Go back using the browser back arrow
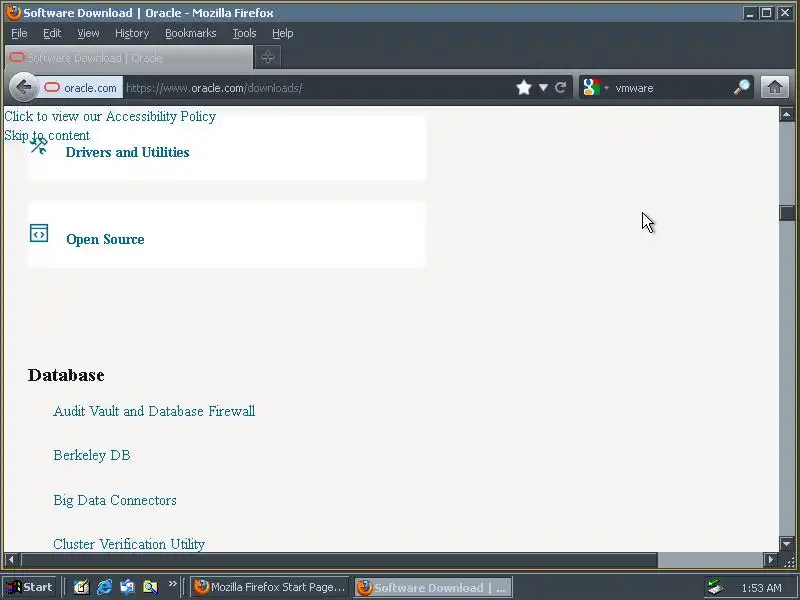Screen dimensions: 800x600 point(23,87)
